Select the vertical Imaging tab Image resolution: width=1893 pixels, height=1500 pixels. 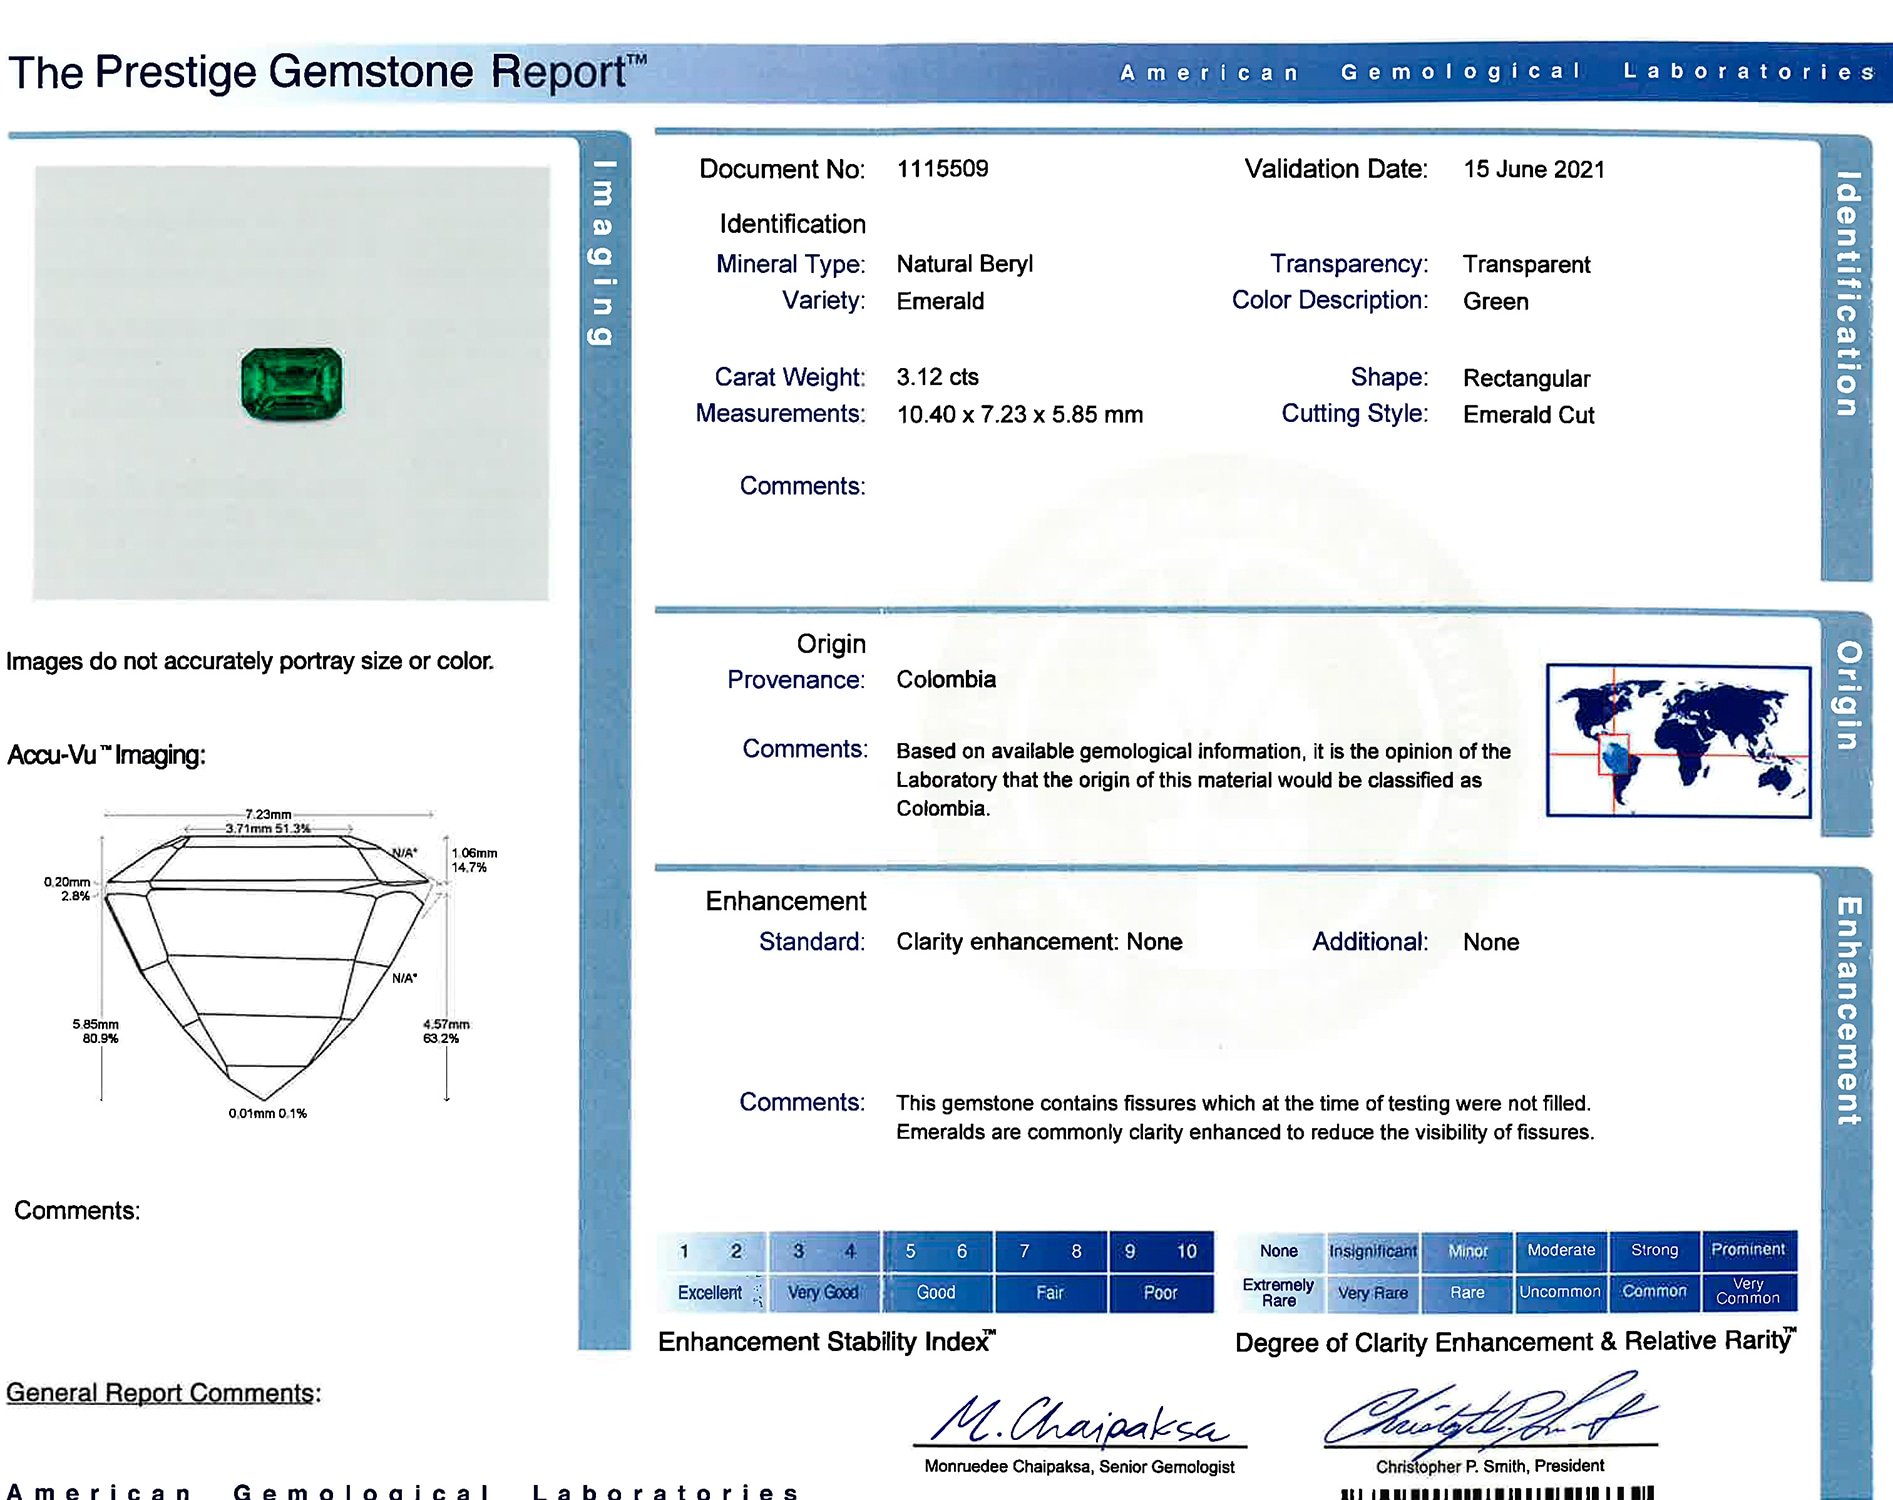[602, 253]
